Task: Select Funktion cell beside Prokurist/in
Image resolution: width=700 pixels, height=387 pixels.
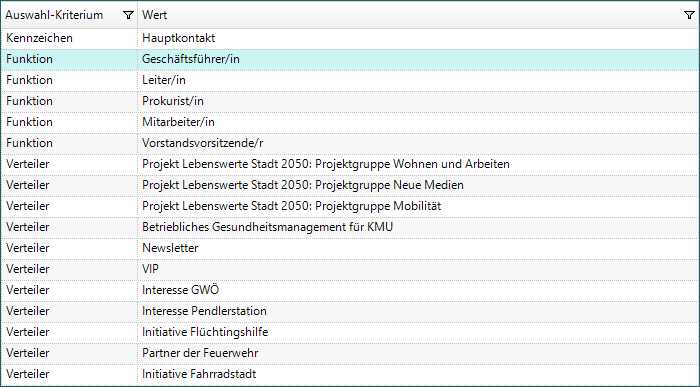Action: click(x=69, y=101)
